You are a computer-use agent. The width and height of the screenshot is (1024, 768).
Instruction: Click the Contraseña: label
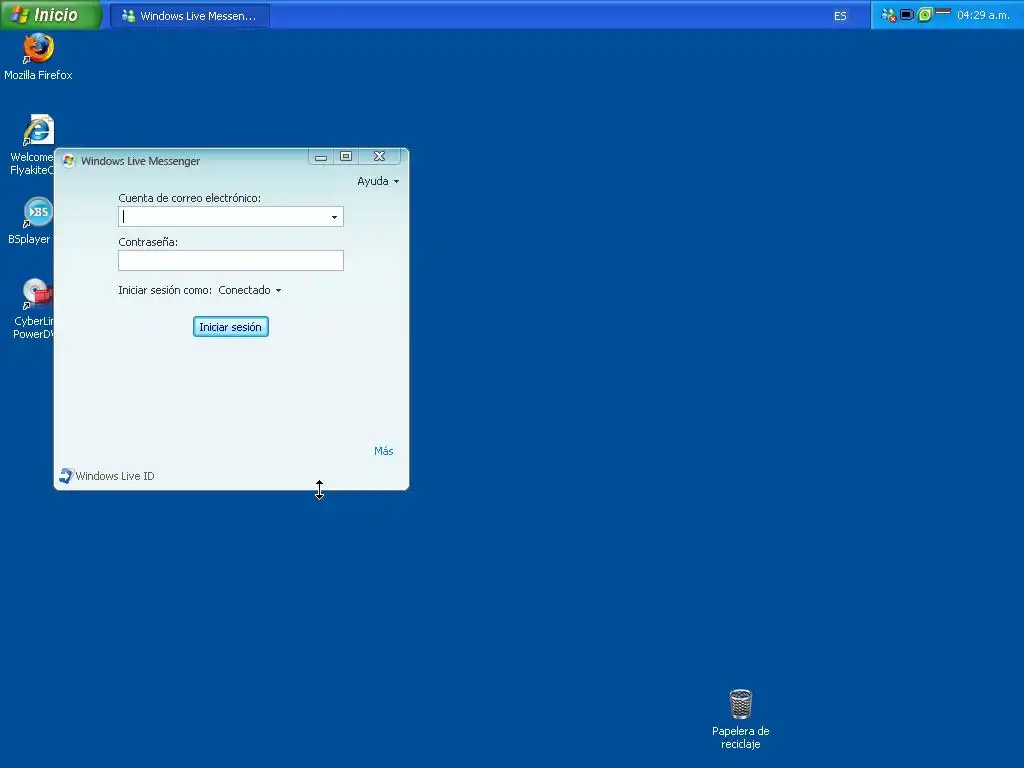[x=148, y=242]
